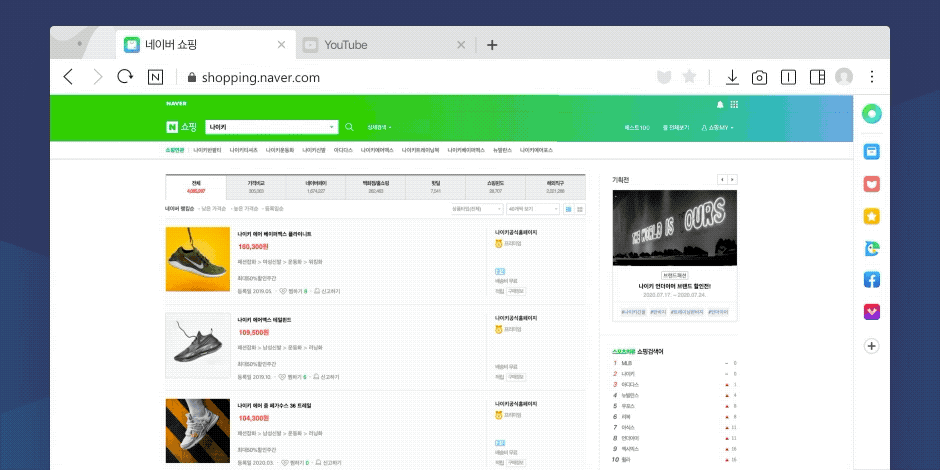Open the striped background sneaker thumbnail
Image resolution: width=940 pixels, height=470 pixels.
tap(198, 432)
